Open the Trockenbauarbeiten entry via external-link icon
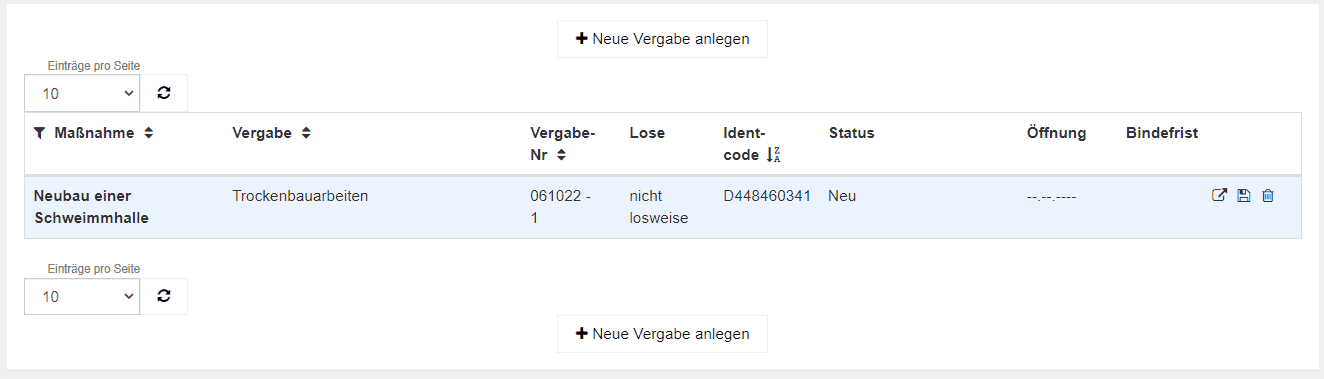This screenshot has height=379, width=1324. [x=1219, y=196]
